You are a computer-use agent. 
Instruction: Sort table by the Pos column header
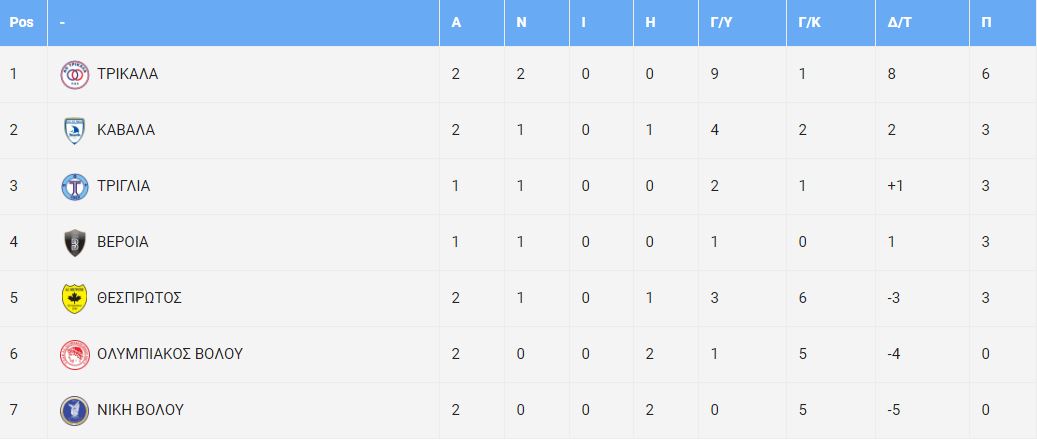click(21, 22)
